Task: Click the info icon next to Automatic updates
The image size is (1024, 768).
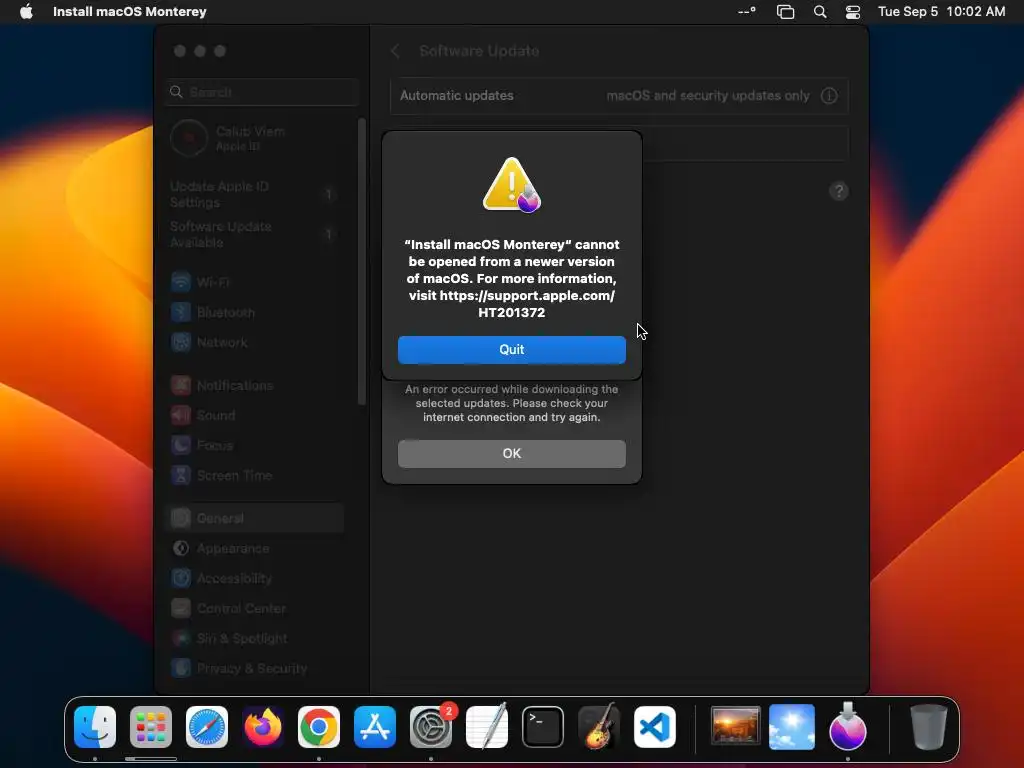Action: [829, 95]
